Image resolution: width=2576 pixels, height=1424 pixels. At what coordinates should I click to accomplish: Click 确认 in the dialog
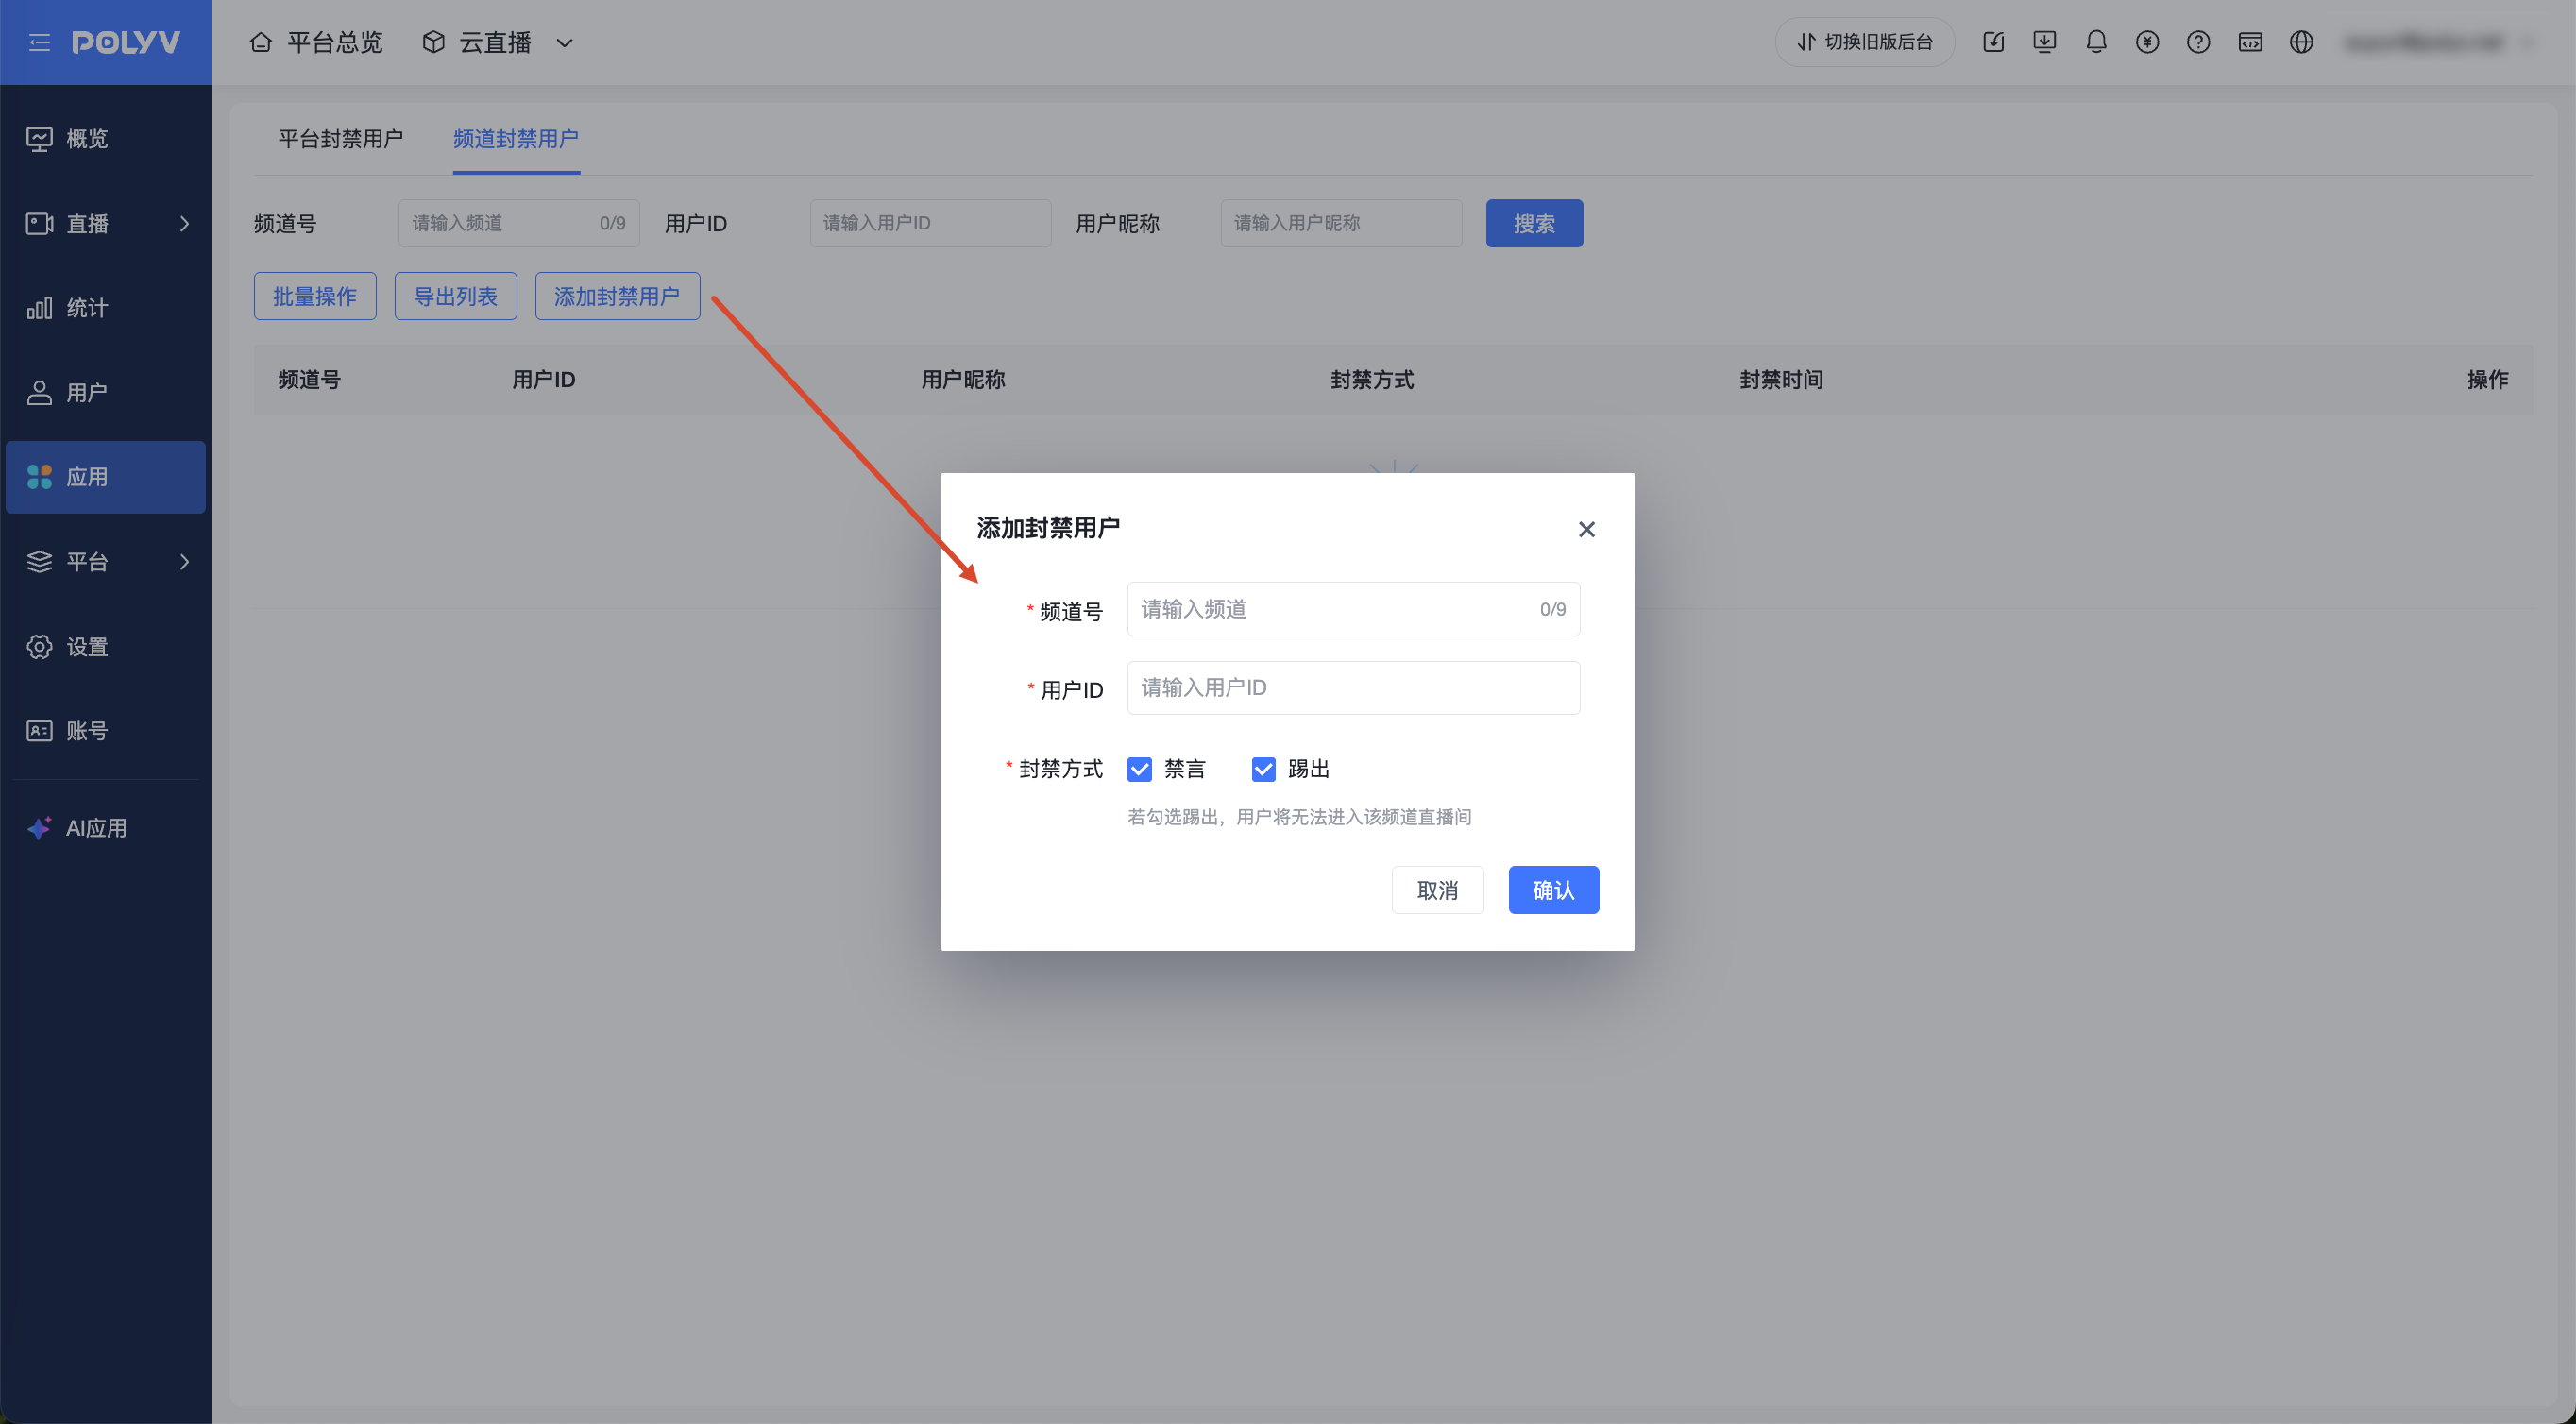coord(1553,890)
